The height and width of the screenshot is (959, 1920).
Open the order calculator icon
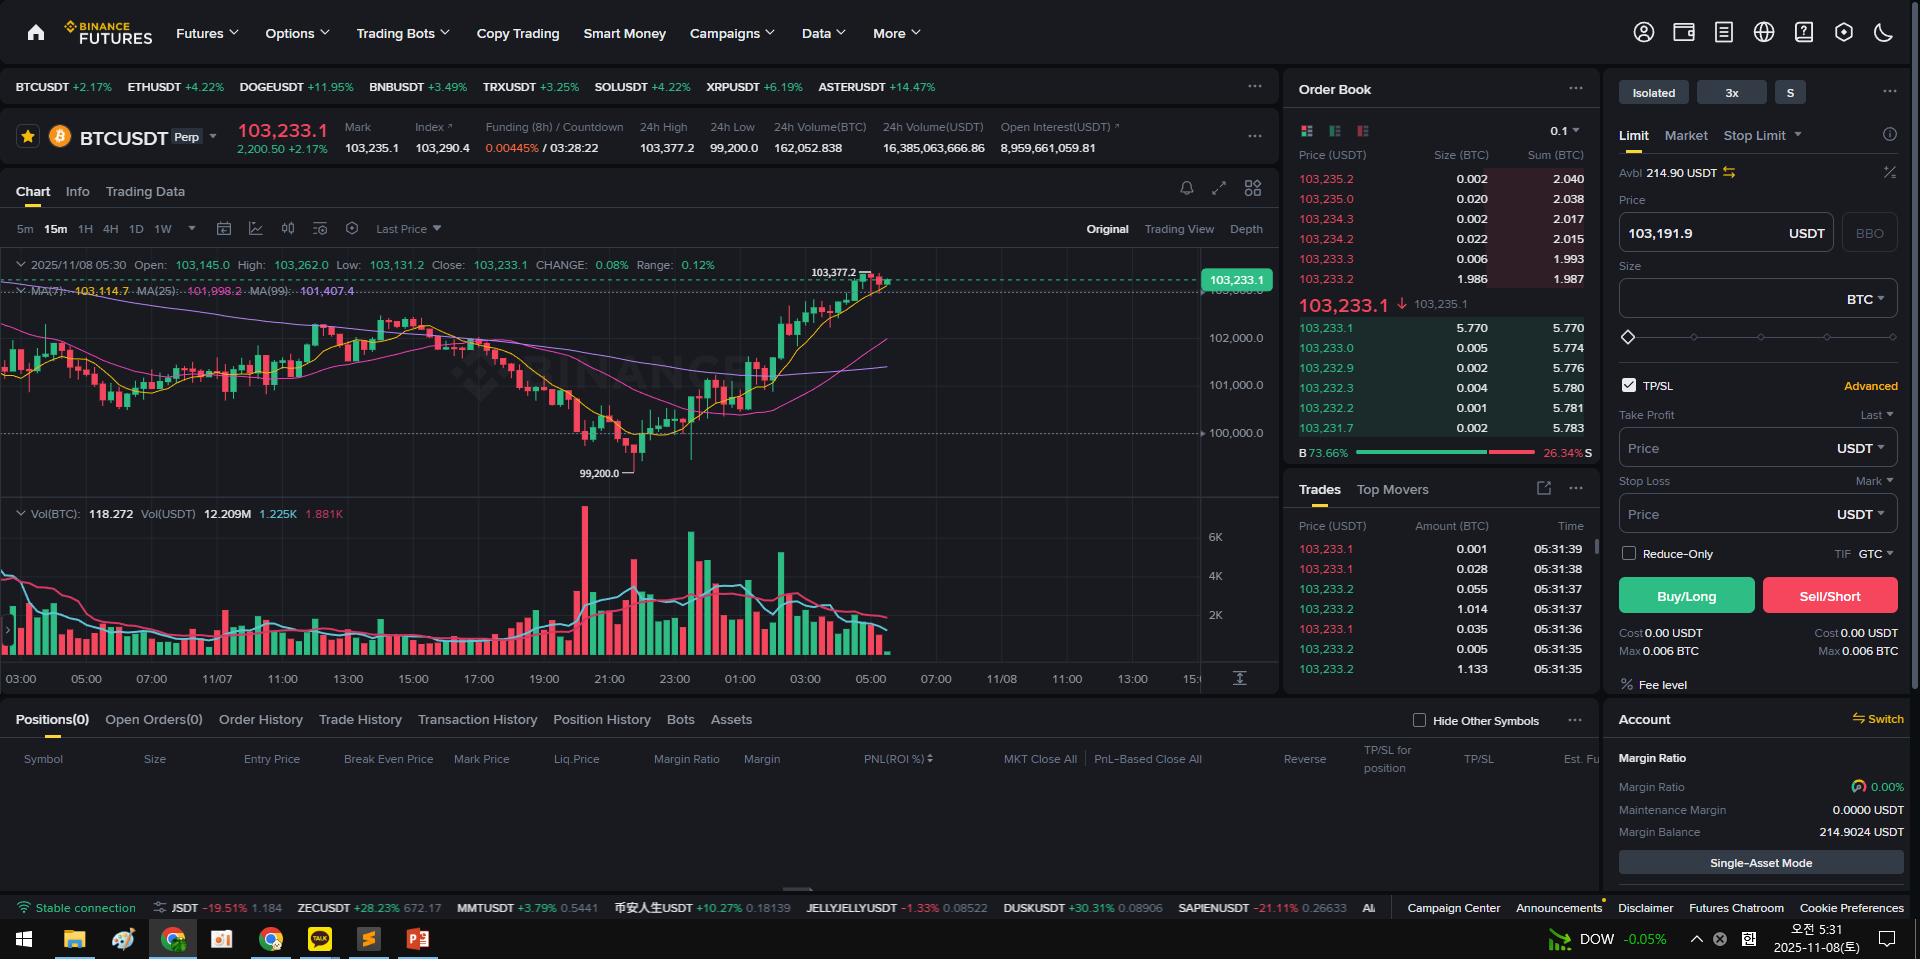point(1890,173)
